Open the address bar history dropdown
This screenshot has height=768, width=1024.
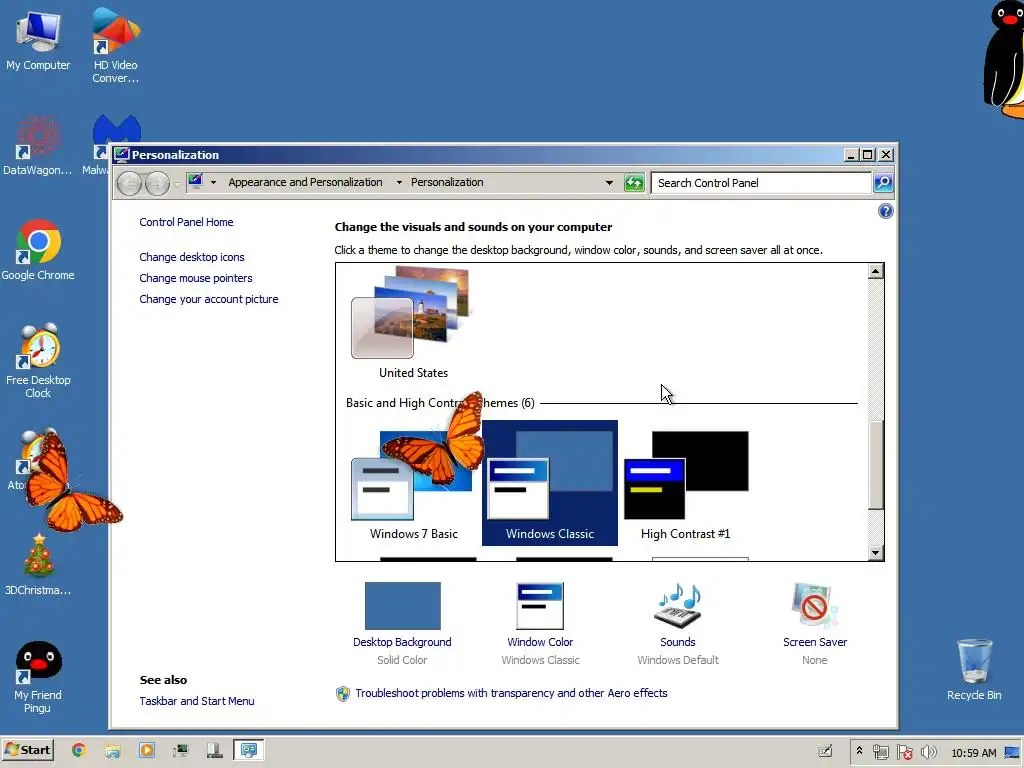click(609, 183)
